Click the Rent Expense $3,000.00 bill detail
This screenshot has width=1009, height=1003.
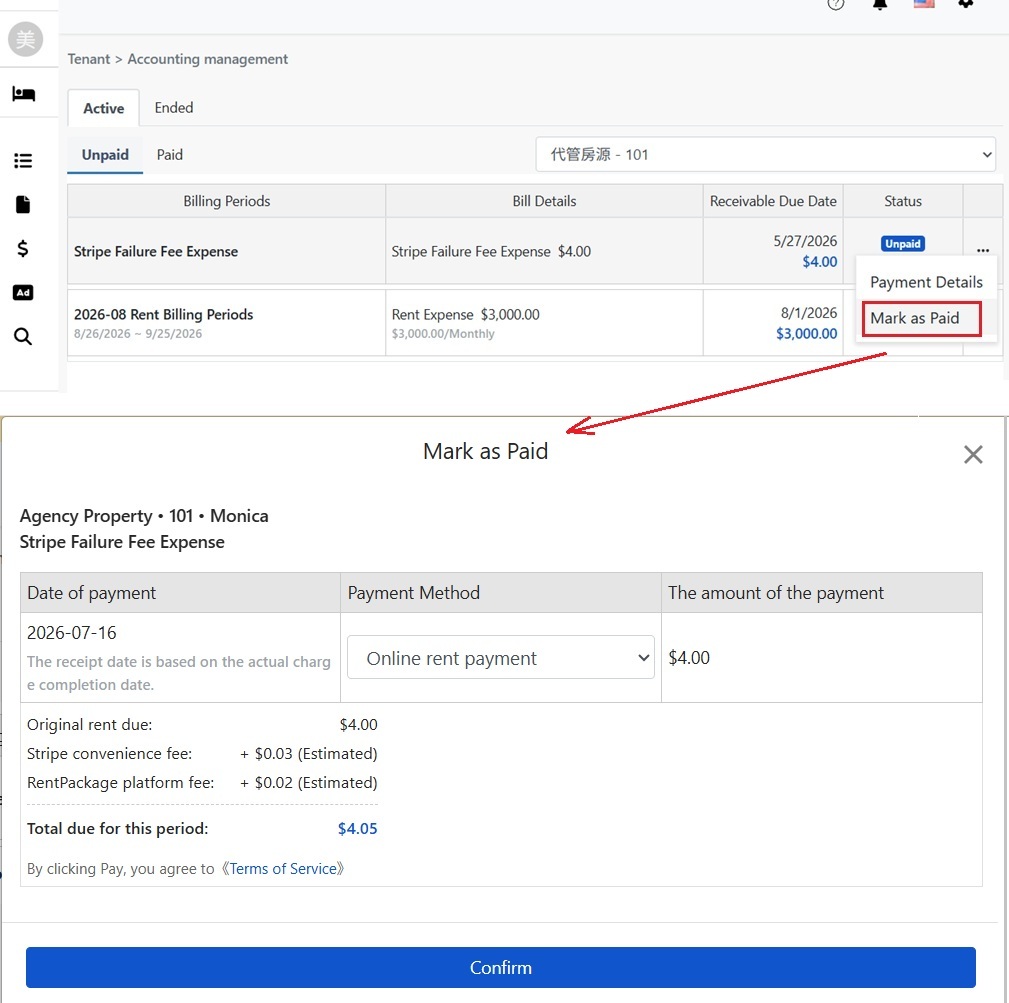point(466,315)
